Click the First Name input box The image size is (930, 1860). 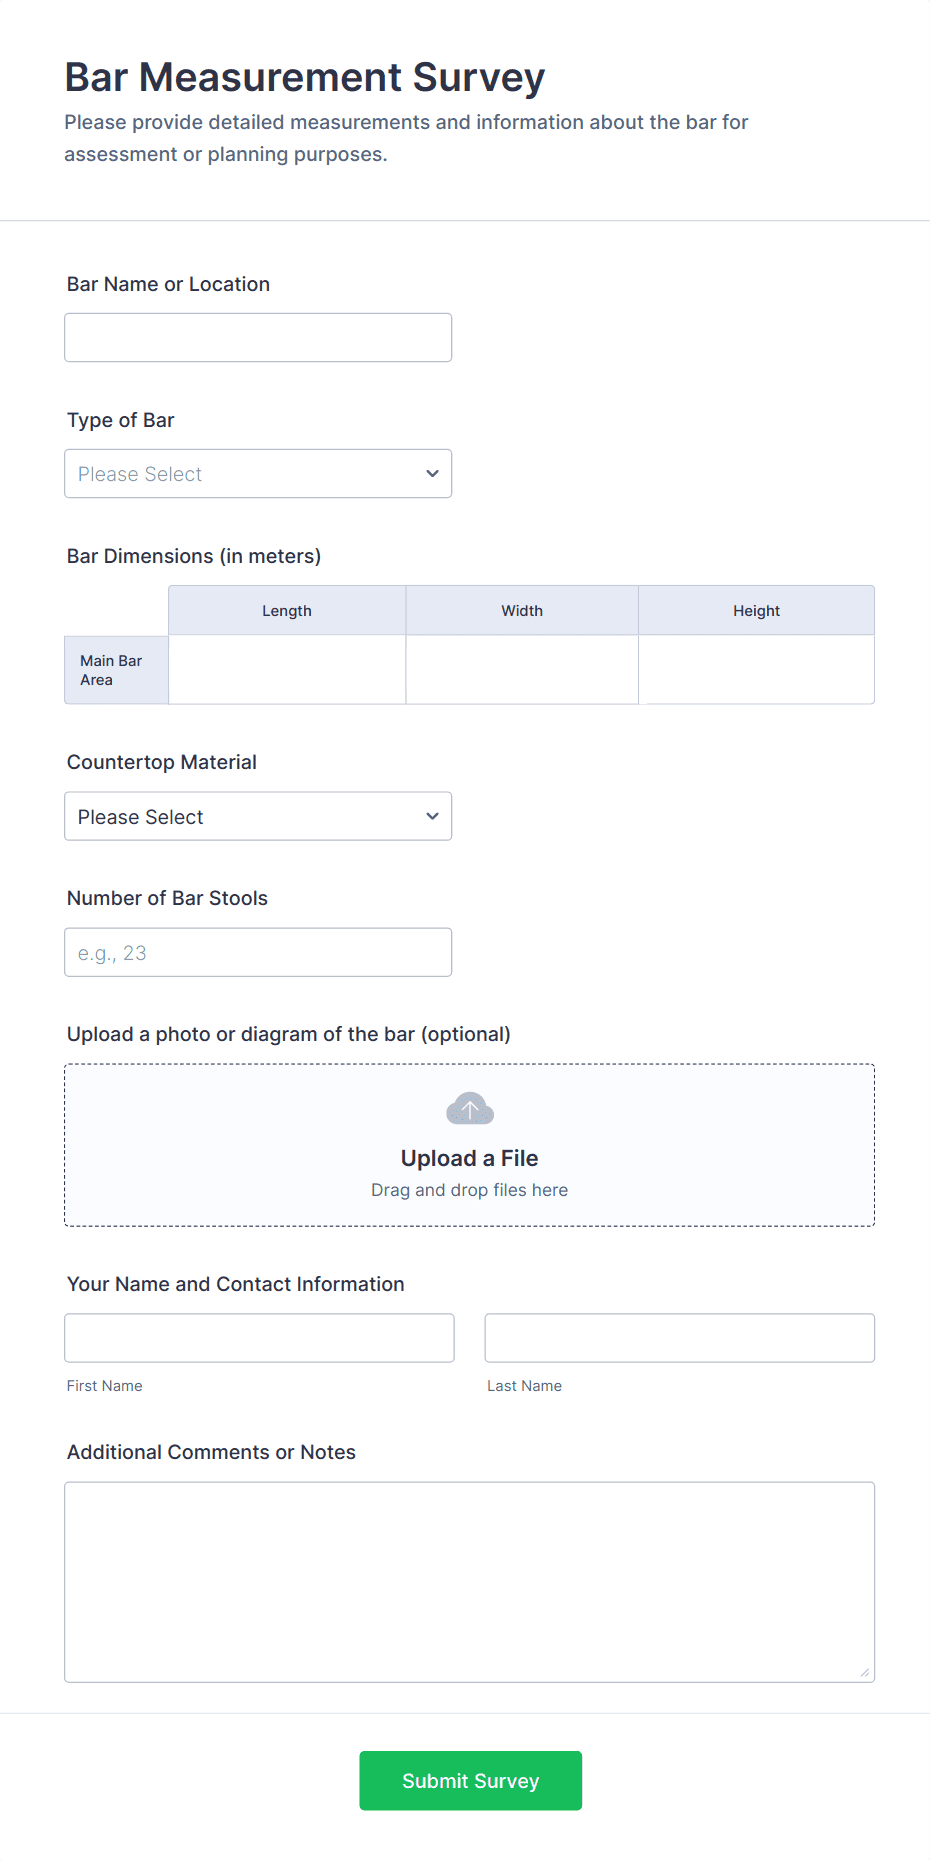click(x=259, y=1338)
